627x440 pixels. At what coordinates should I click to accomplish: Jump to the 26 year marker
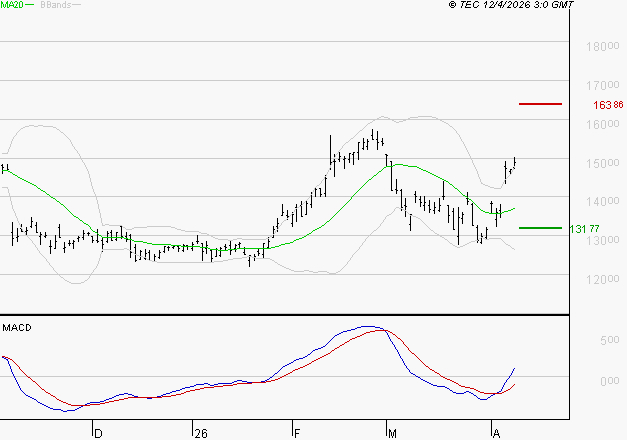(200, 433)
